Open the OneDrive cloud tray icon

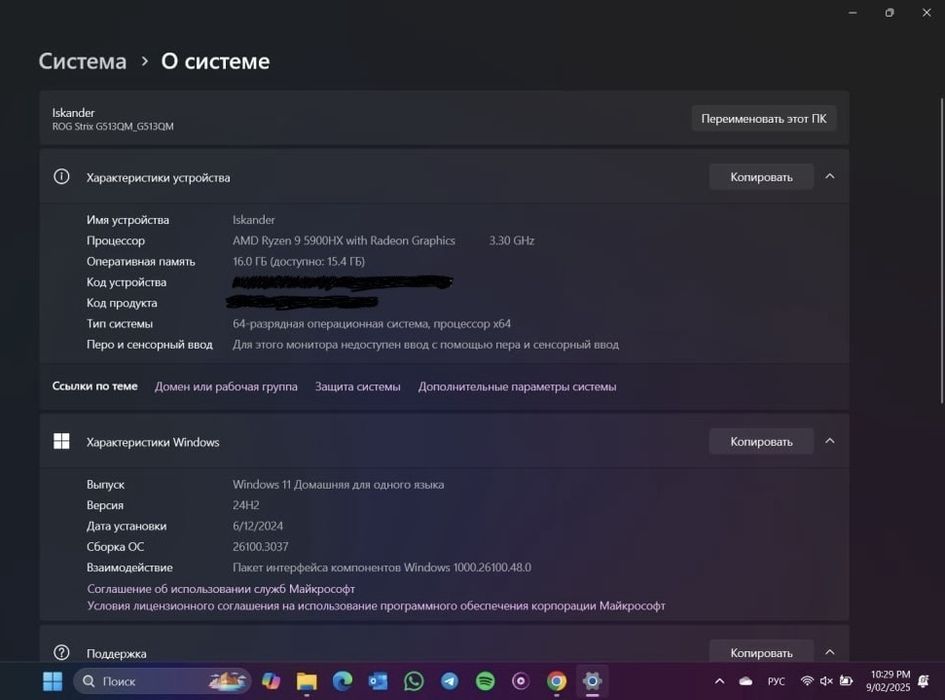pos(746,681)
